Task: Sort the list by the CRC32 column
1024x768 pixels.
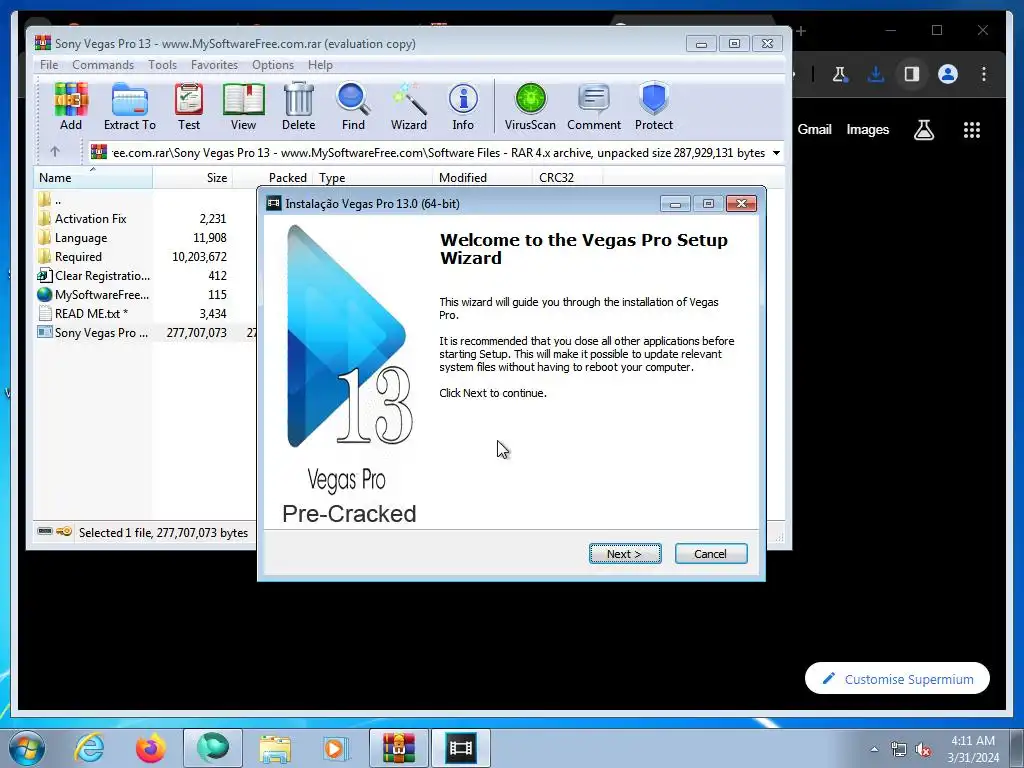Action: click(567, 178)
